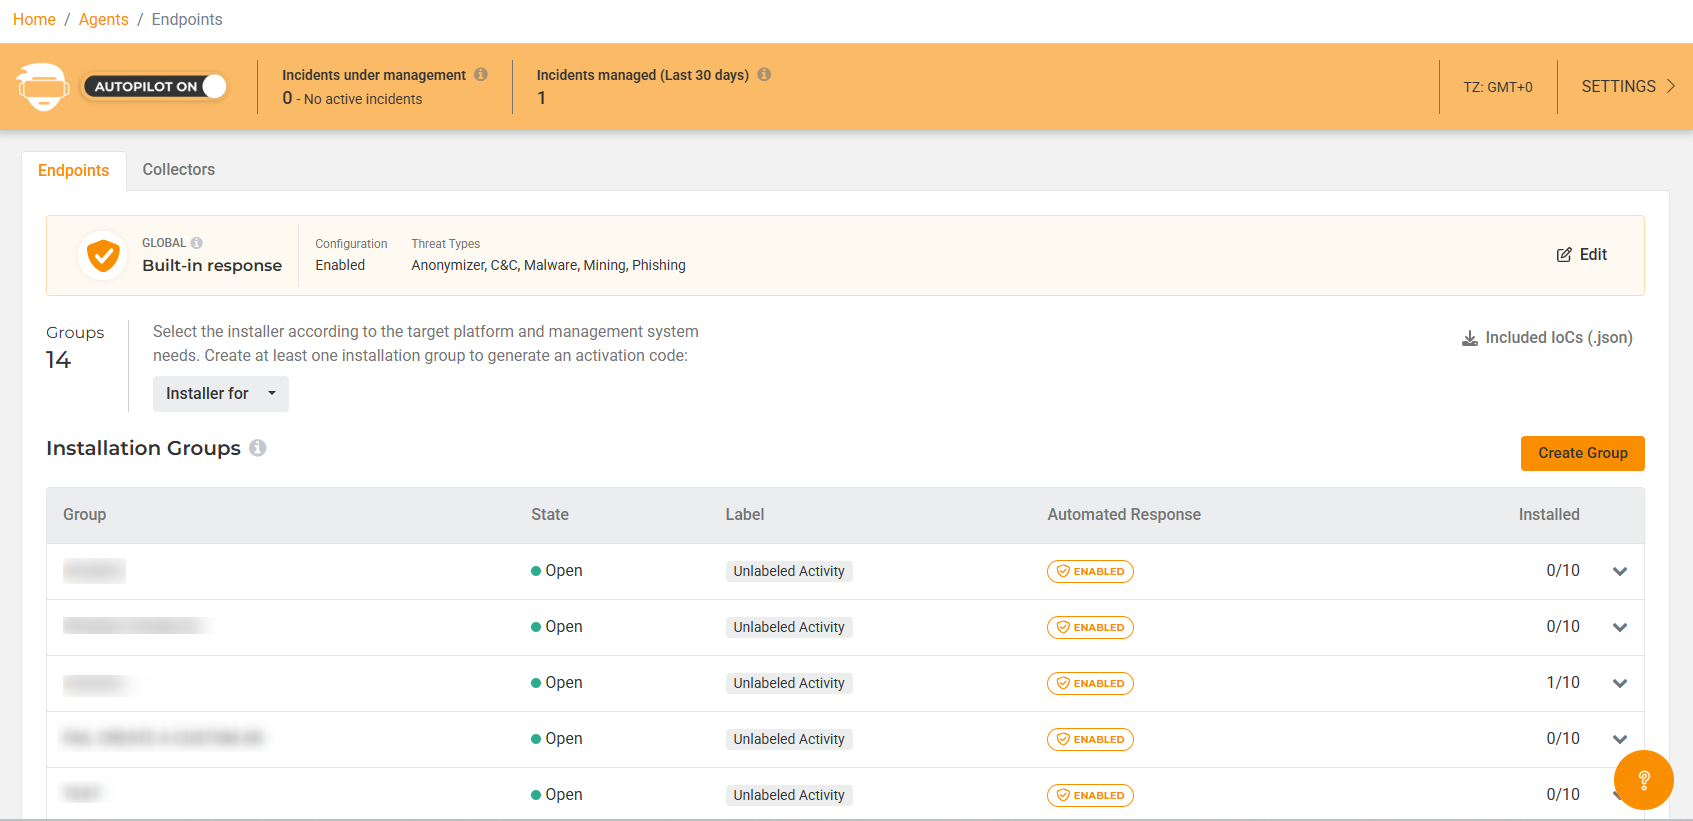Click info icon beside Installation Groups
The image size is (1693, 821).
(x=258, y=448)
